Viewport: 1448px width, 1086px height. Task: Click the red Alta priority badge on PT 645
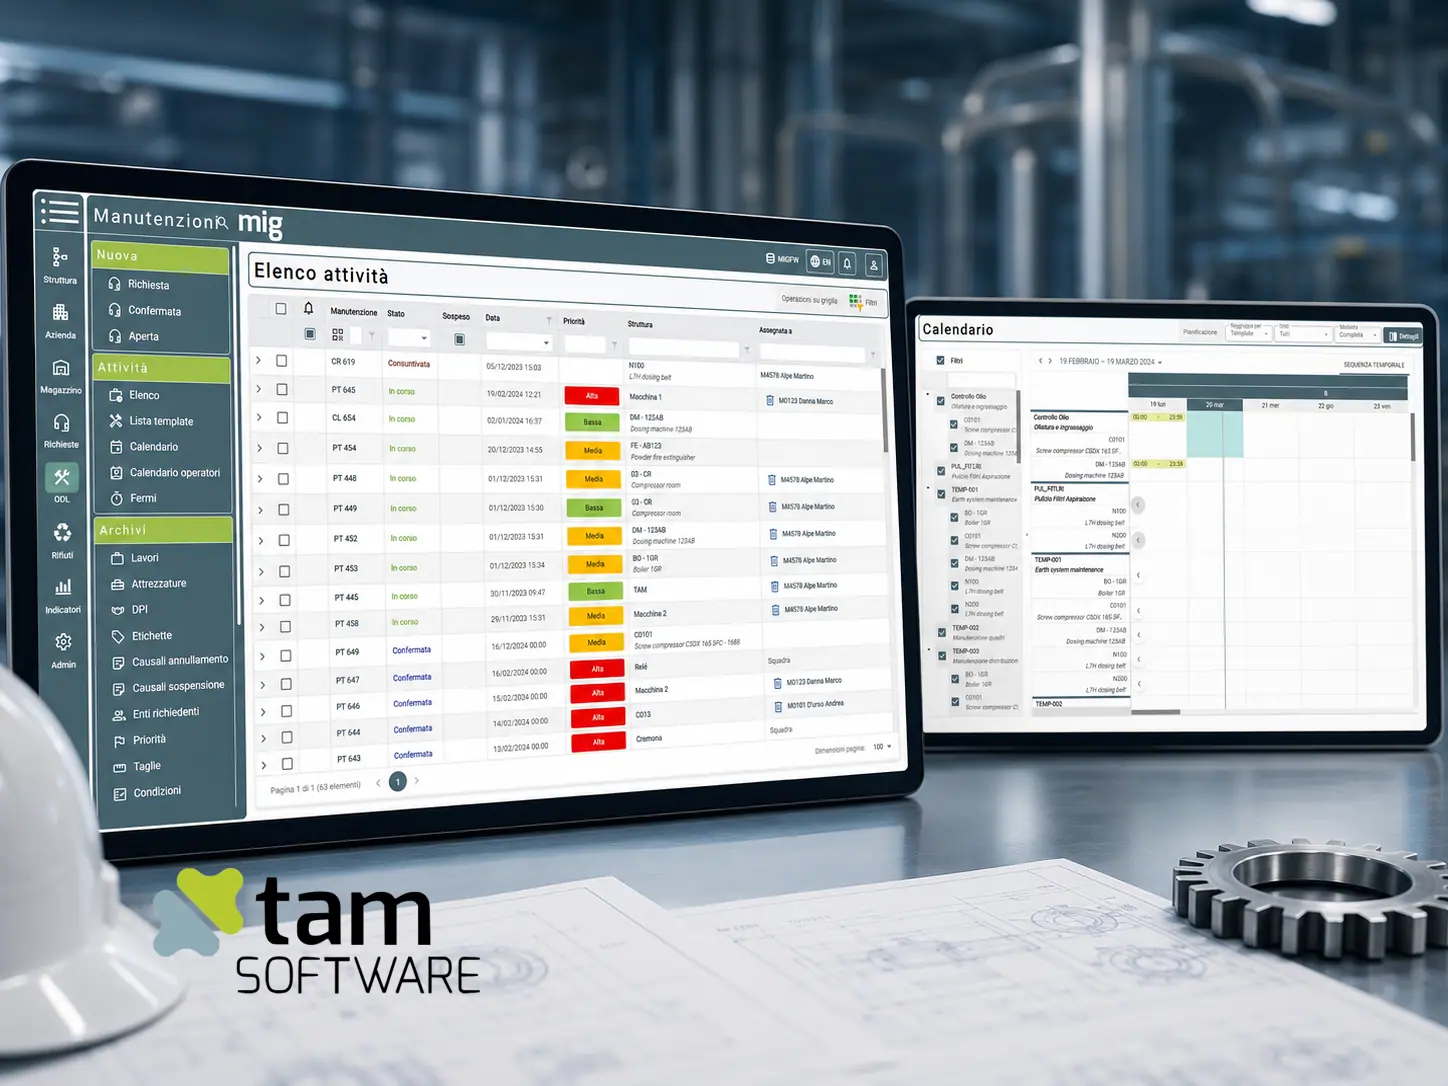[x=592, y=396]
